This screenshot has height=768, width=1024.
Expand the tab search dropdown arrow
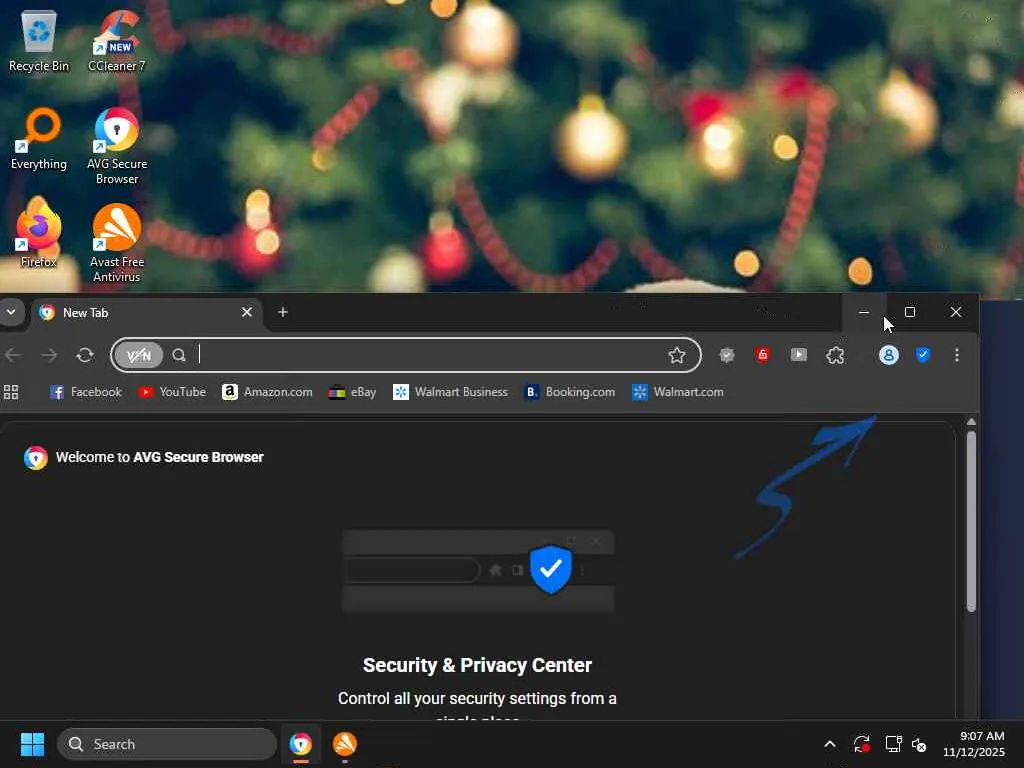pos(11,312)
